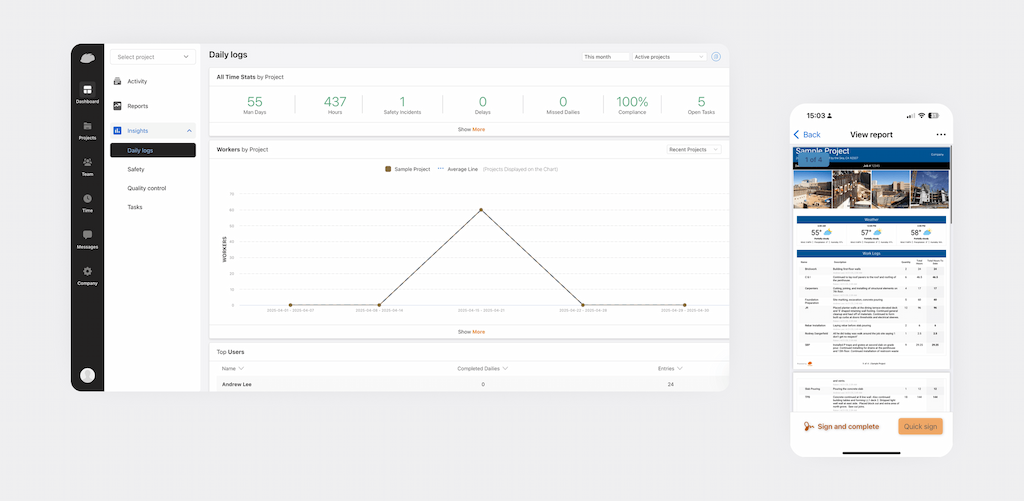Open the phone's three-dot more menu
The height and width of the screenshot is (501, 1024).
click(x=940, y=135)
